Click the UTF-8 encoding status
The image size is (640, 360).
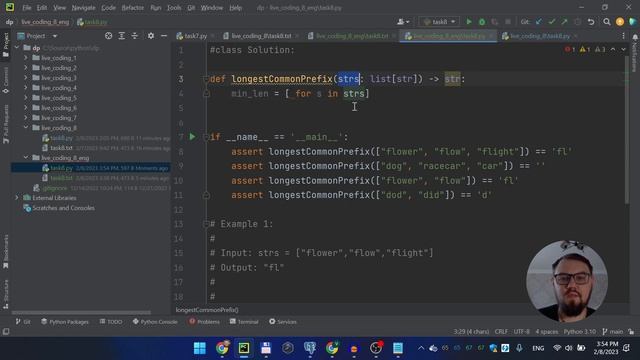pyautogui.click(x=521, y=331)
